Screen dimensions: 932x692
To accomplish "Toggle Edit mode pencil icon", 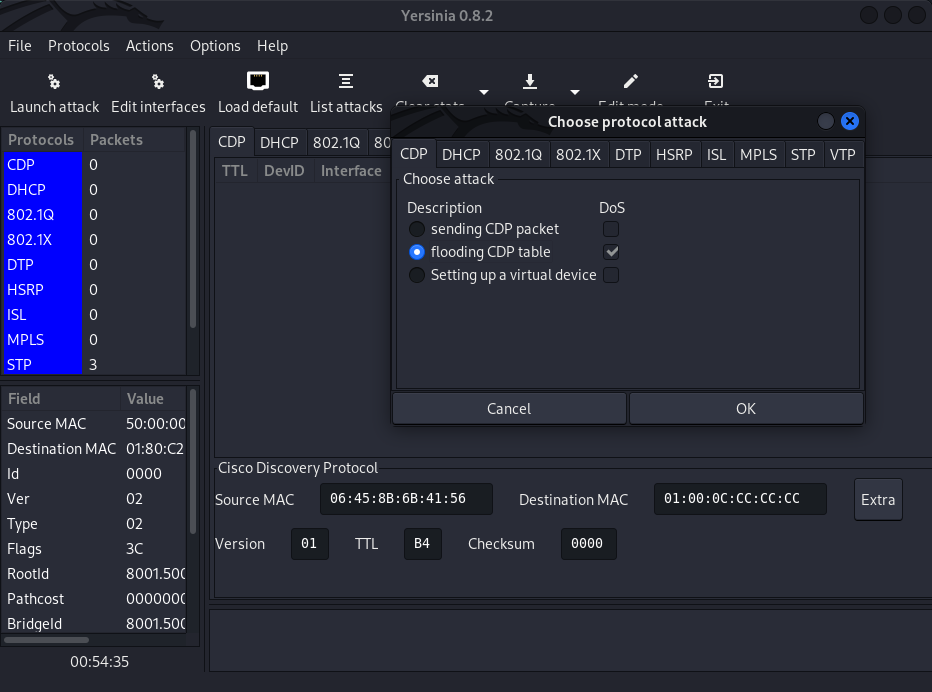I will [x=630, y=82].
